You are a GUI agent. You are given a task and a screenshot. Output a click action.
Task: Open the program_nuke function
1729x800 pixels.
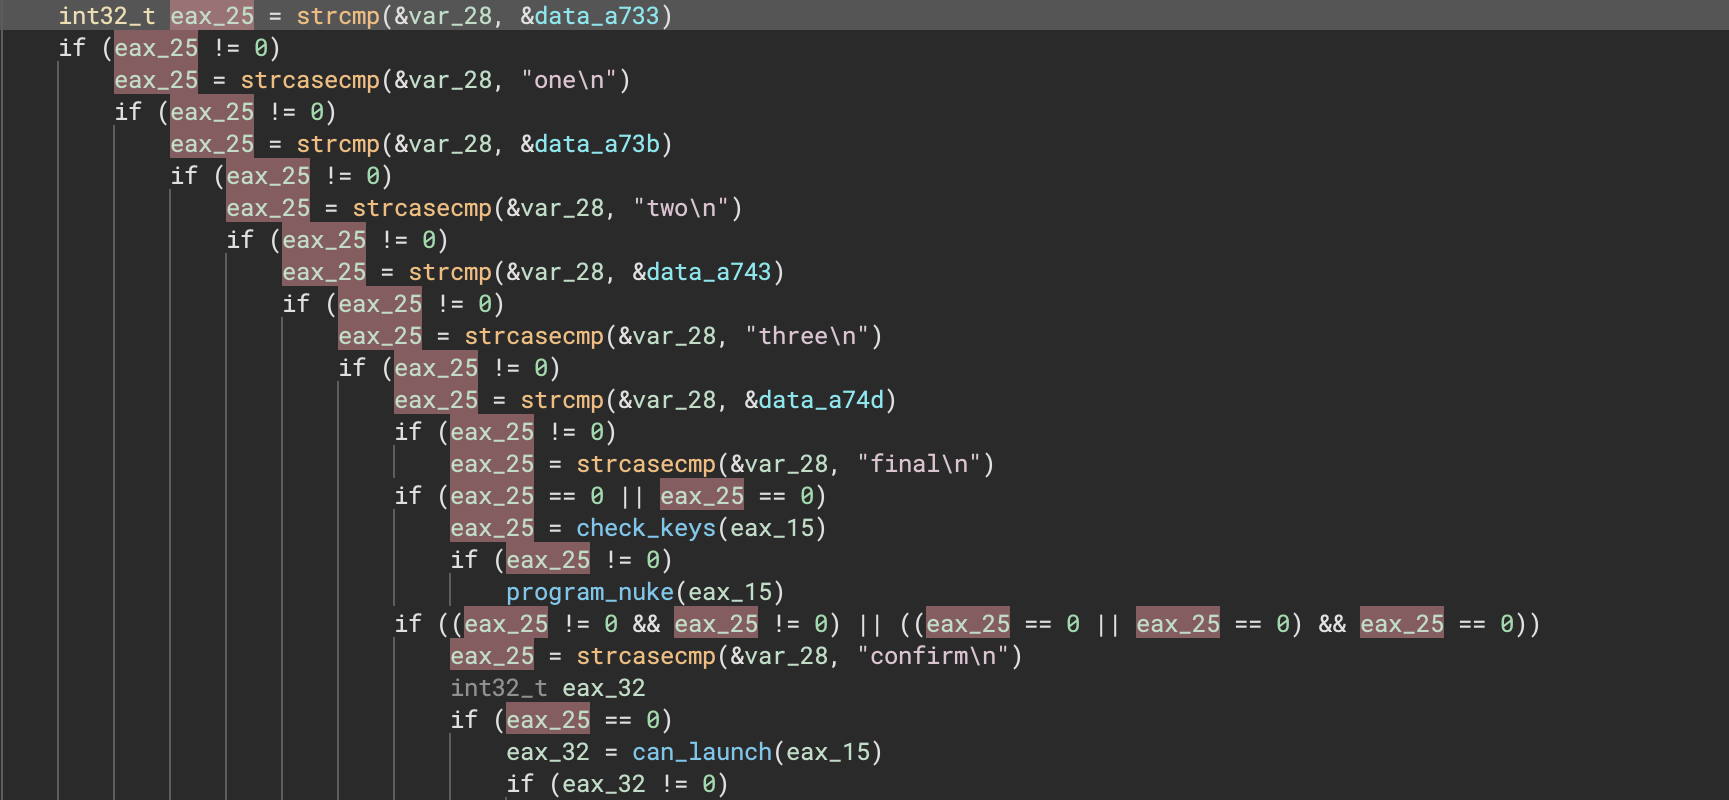coord(590,592)
